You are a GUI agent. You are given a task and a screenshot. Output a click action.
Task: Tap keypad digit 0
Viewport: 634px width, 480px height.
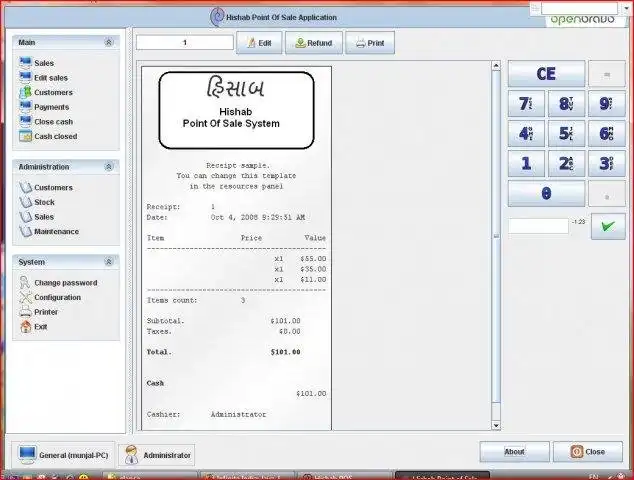point(546,193)
